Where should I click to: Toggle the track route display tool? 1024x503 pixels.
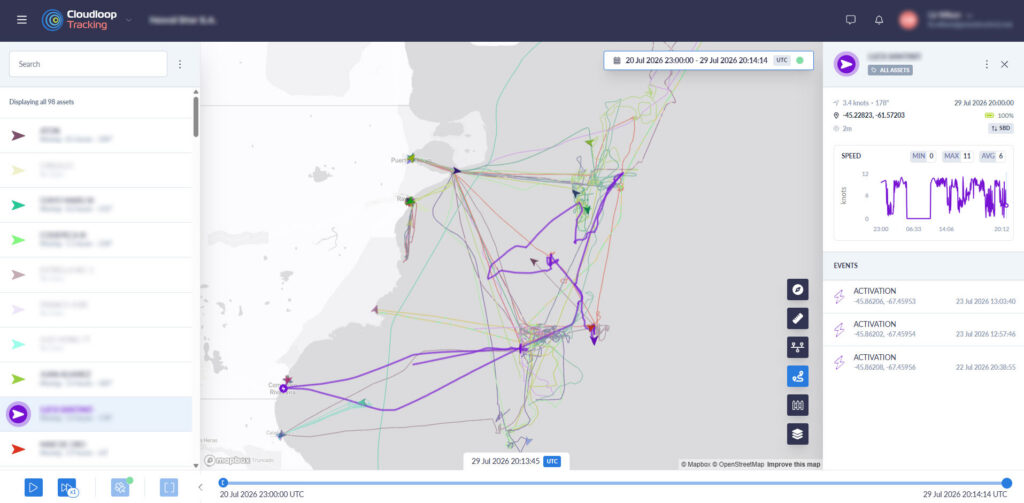click(797, 376)
